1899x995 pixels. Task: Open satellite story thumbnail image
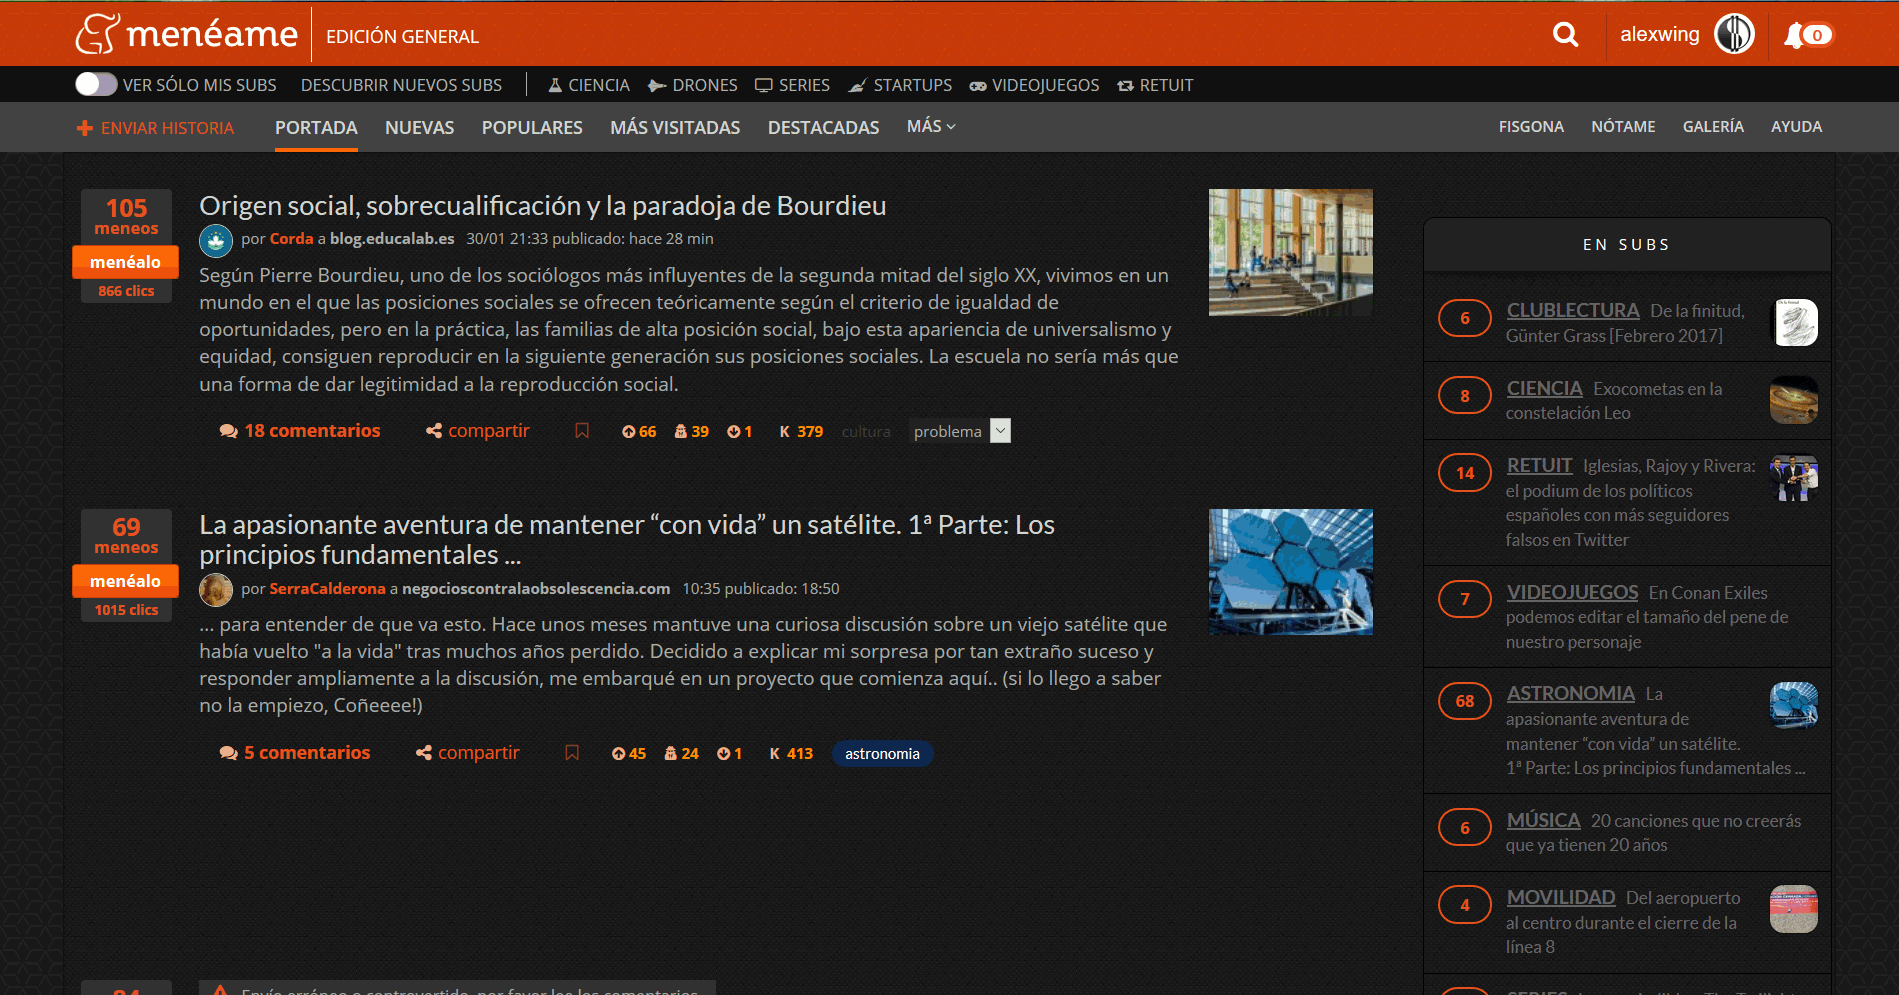[1290, 572]
